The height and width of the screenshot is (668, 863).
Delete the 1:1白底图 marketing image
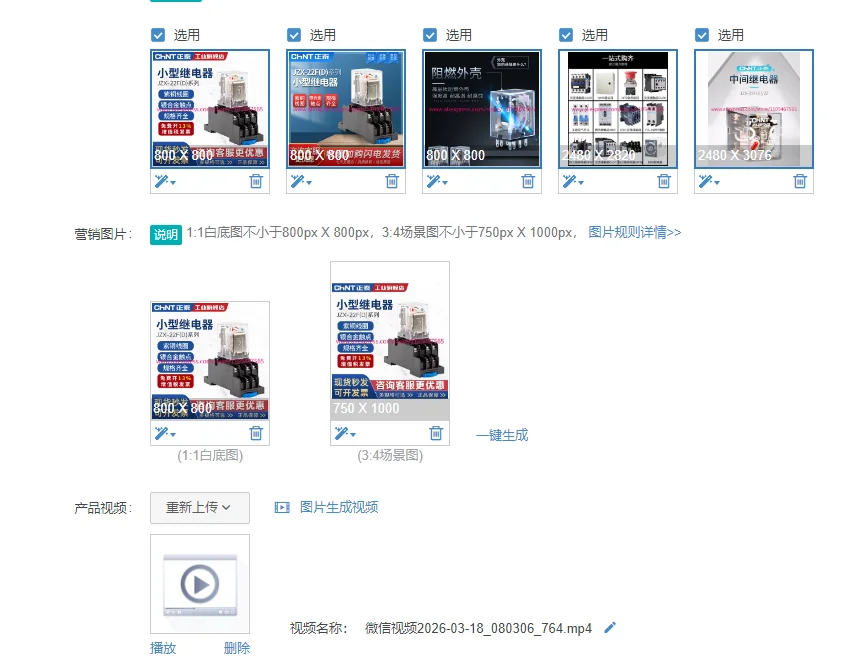256,433
